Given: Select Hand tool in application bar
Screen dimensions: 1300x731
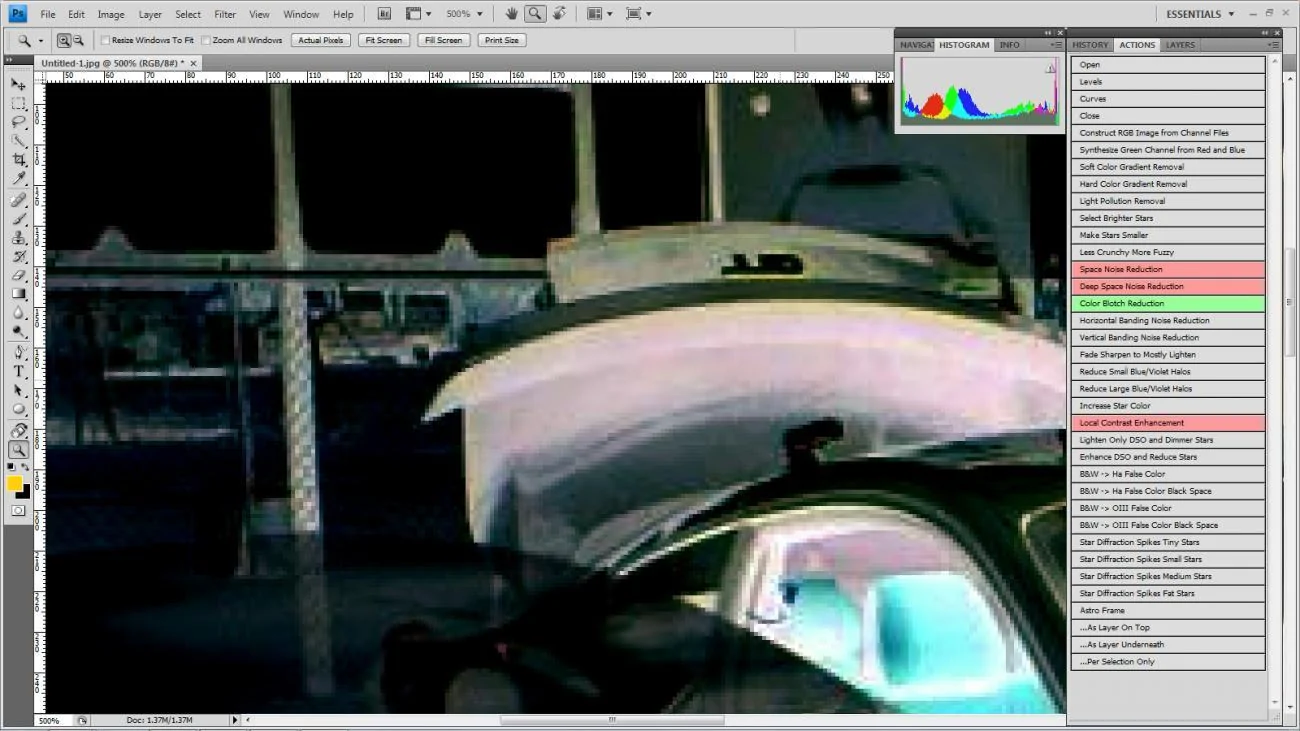Looking at the screenshot, I should [512, 14].
